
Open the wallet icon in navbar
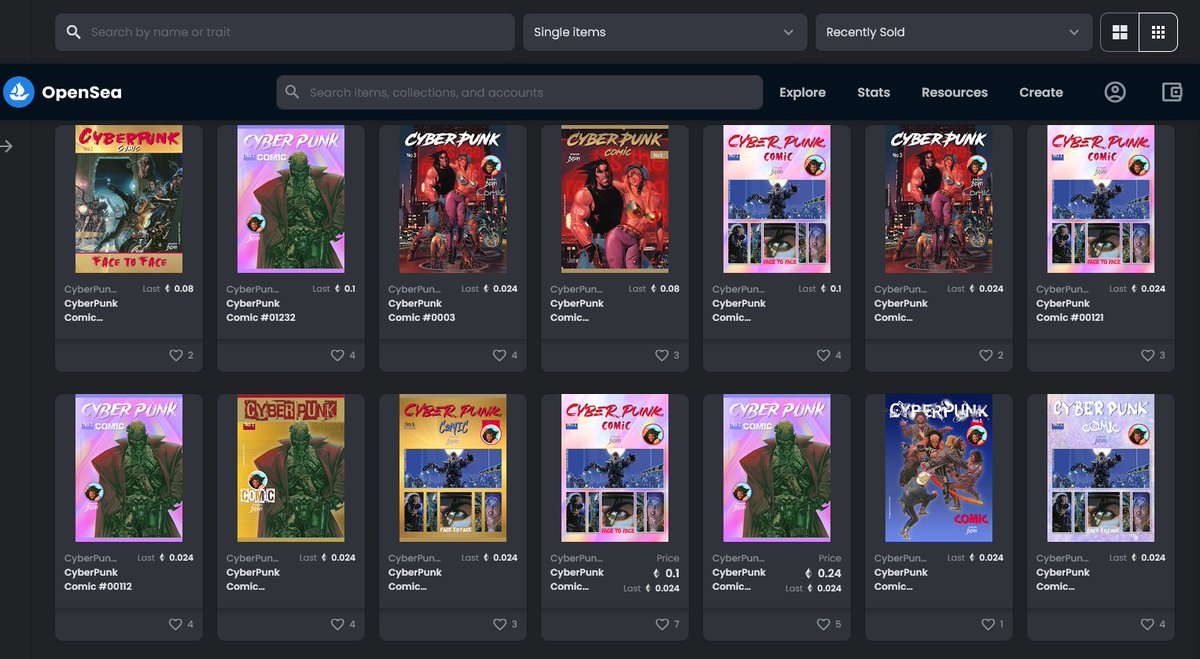click(x=1173, y=92)
